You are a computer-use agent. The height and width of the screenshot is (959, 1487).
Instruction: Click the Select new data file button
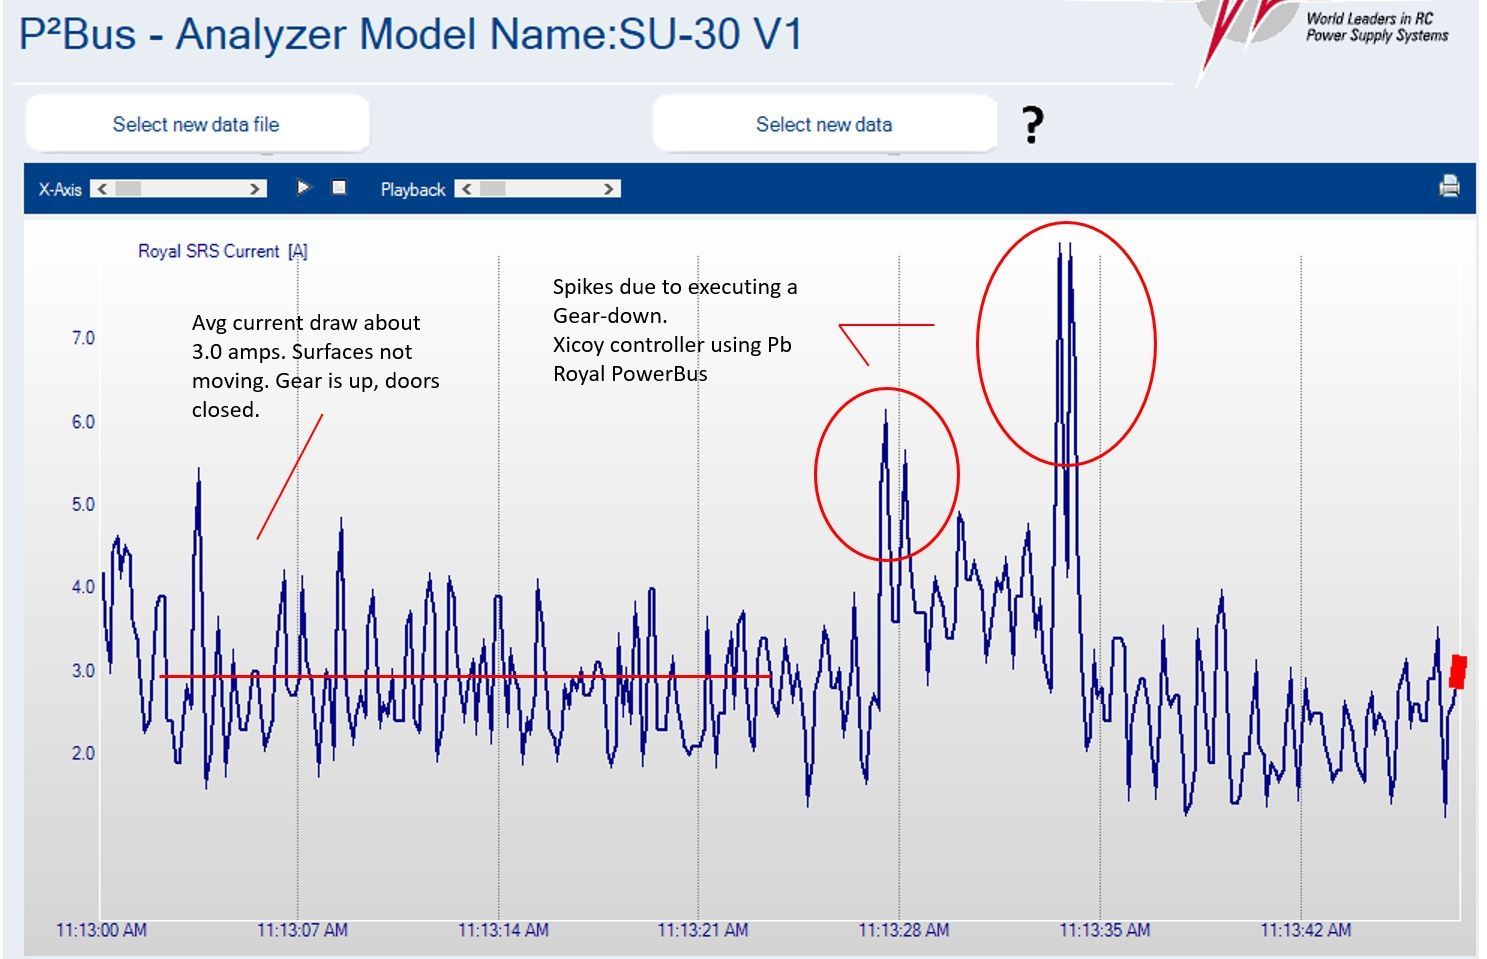196,125
